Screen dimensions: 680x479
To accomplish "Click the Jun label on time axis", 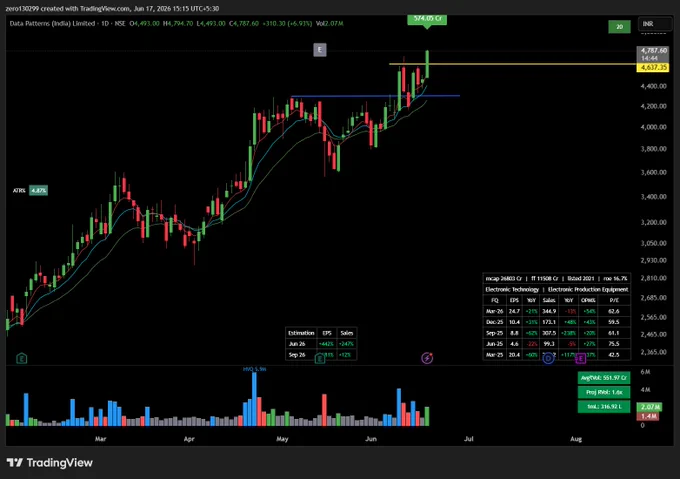I will [x=371, y=439].
